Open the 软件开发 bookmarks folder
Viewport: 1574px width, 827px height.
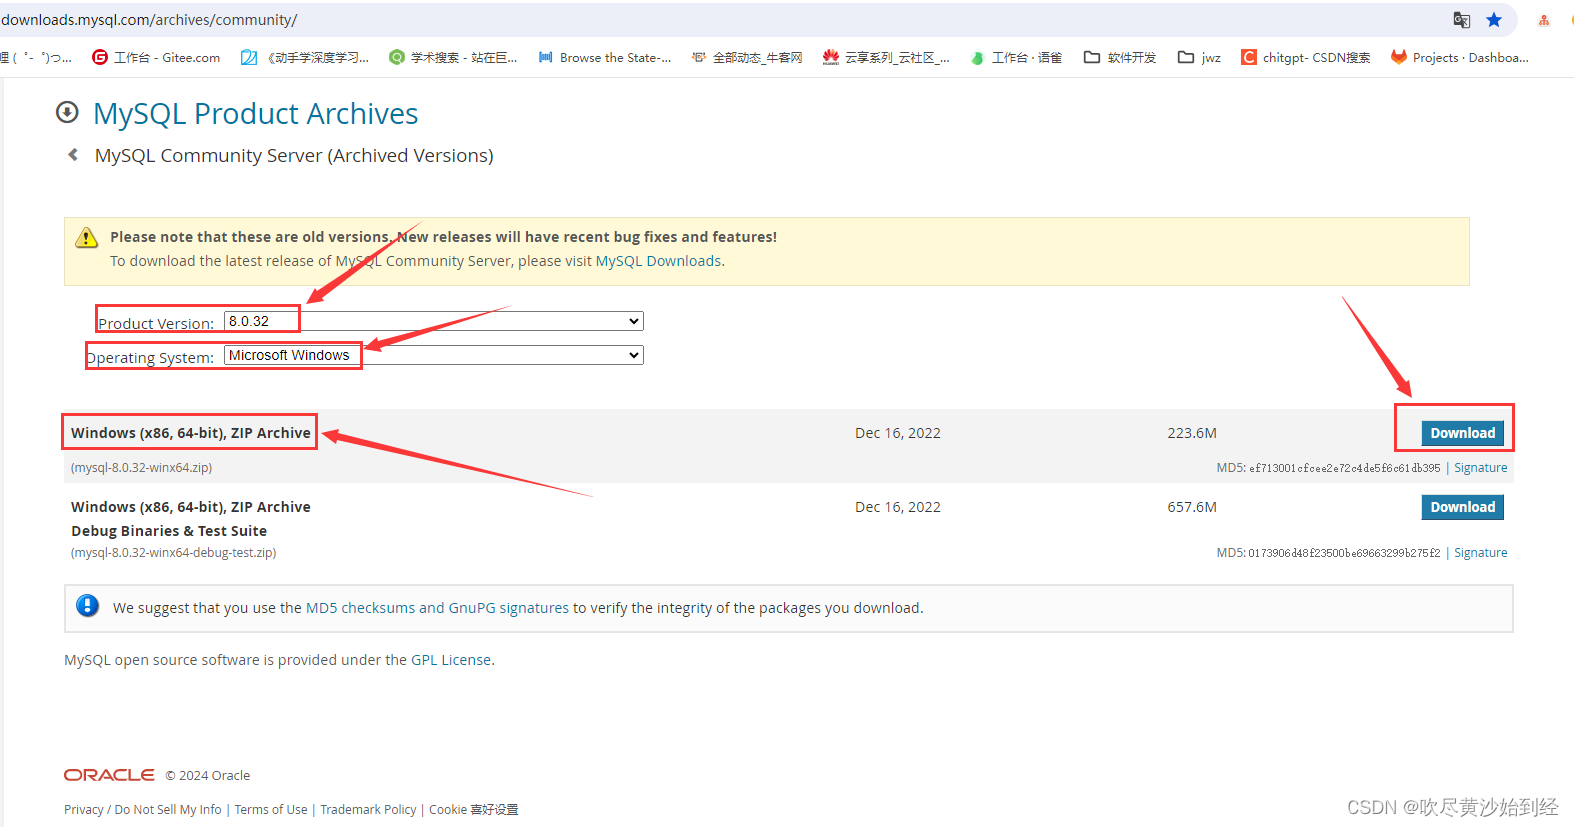coord(1120,57)
